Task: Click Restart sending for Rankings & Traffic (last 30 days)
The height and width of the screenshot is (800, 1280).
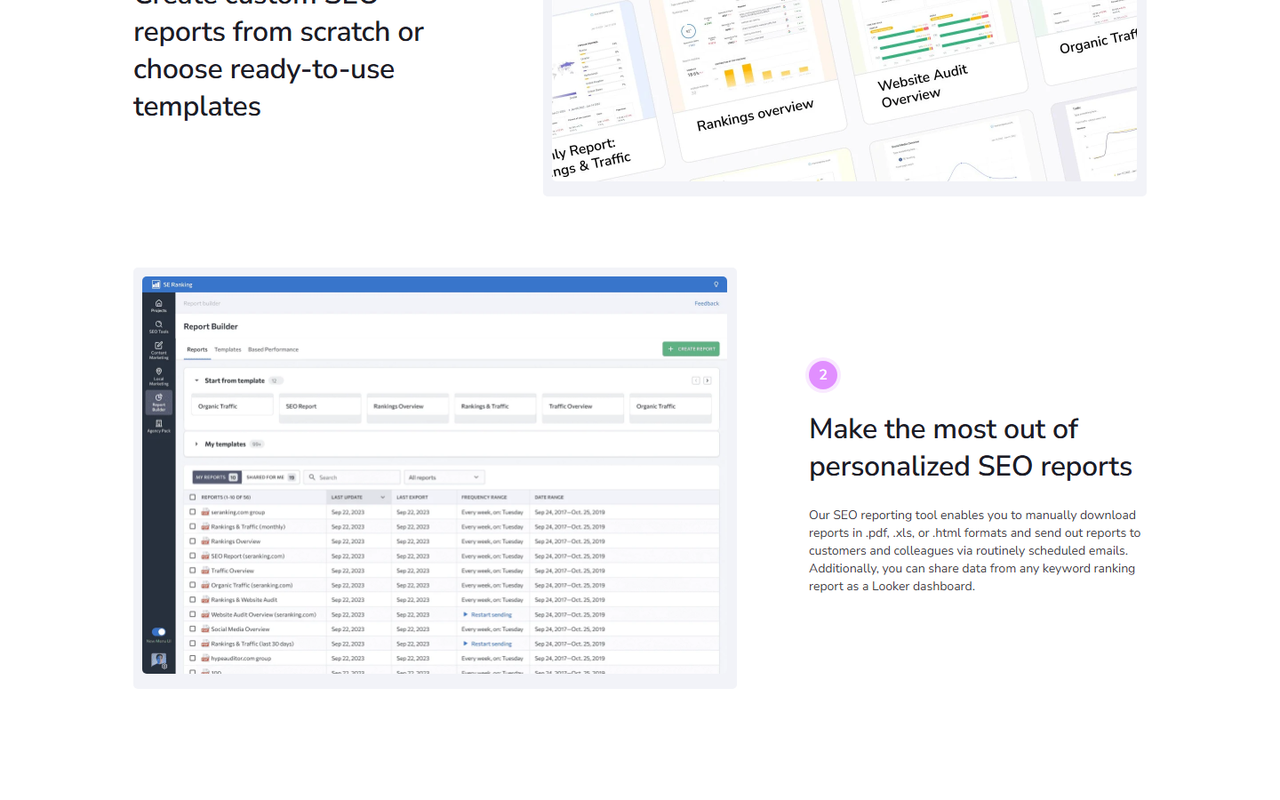Action: coord(491,644)
